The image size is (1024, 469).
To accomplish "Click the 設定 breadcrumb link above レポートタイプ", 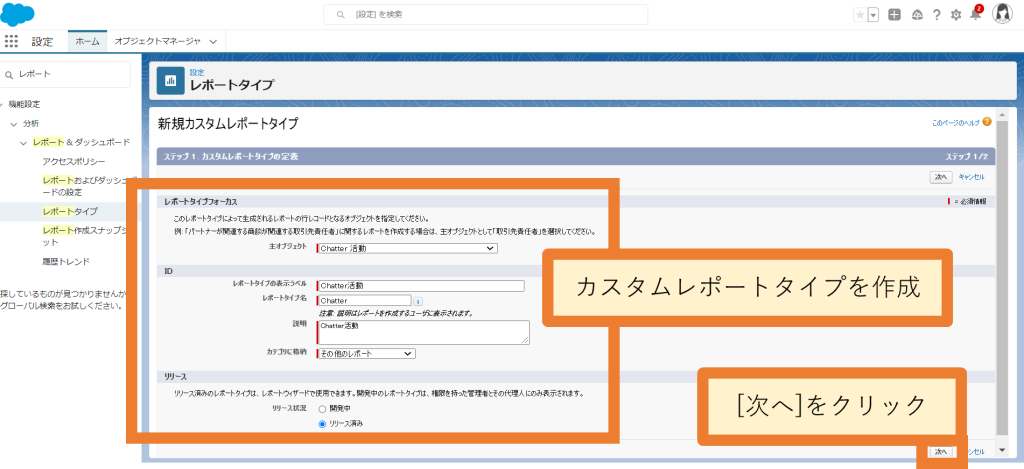I will click(x=197, y=73).
